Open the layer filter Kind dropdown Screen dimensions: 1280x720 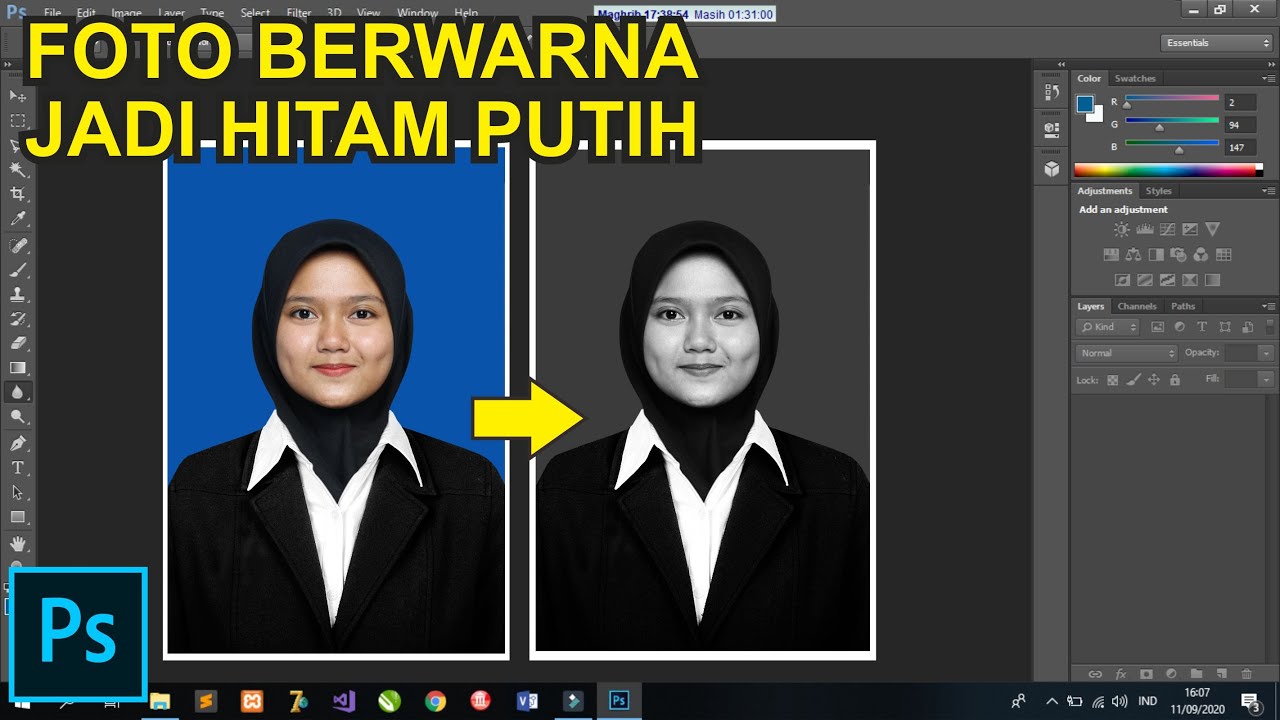coord(1108,327)
